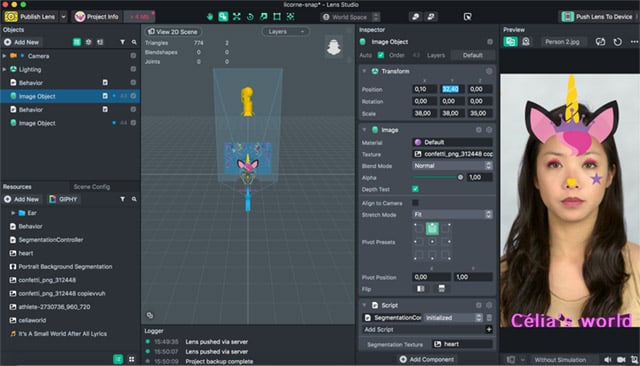
Task: Toggle the Depth Test checkbox
Action: 415,189
